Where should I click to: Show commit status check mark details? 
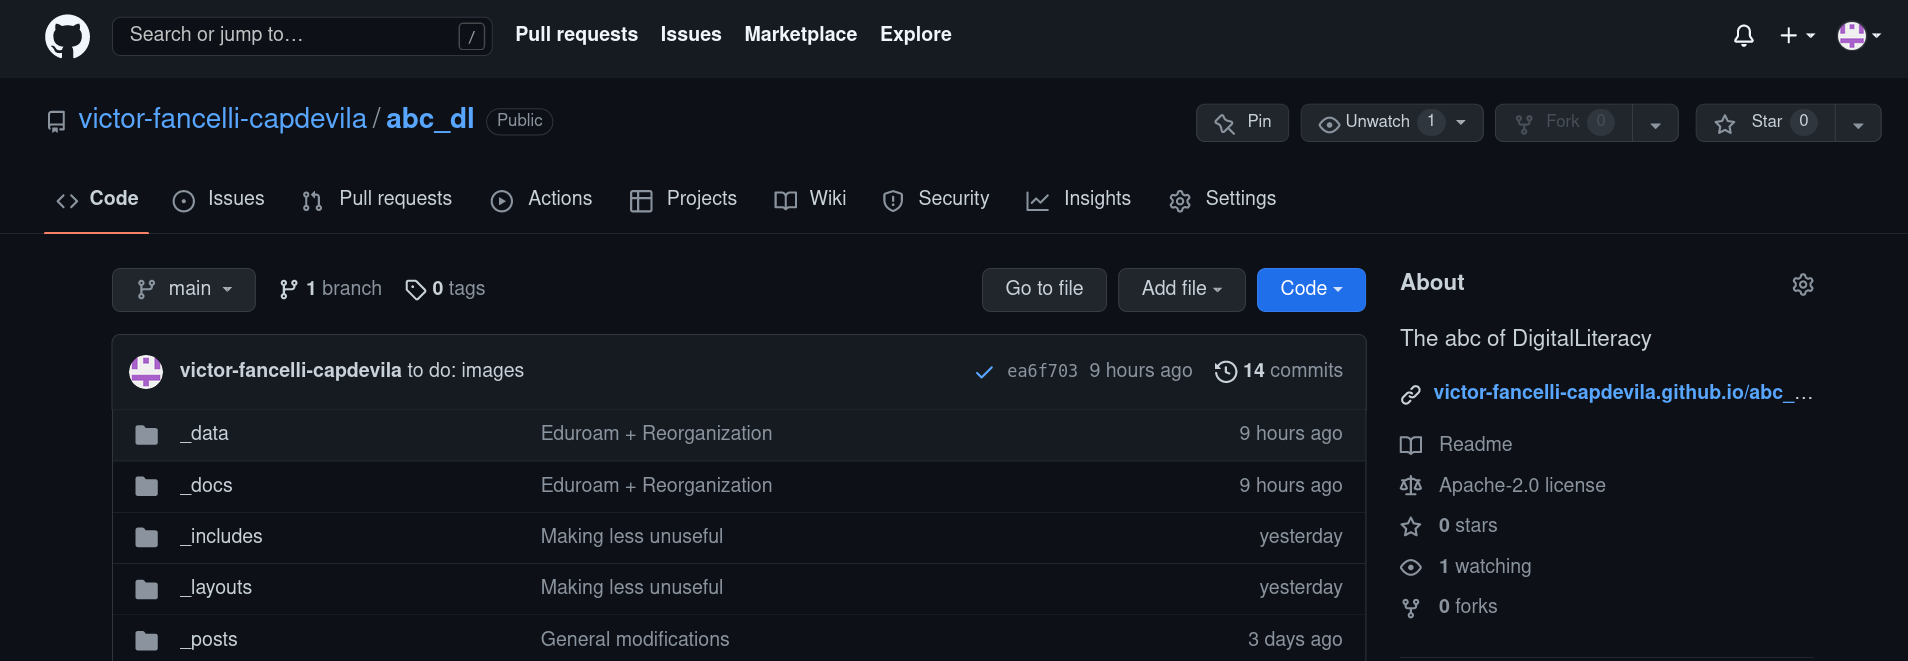pyautogui.click(x=984, y=372)
